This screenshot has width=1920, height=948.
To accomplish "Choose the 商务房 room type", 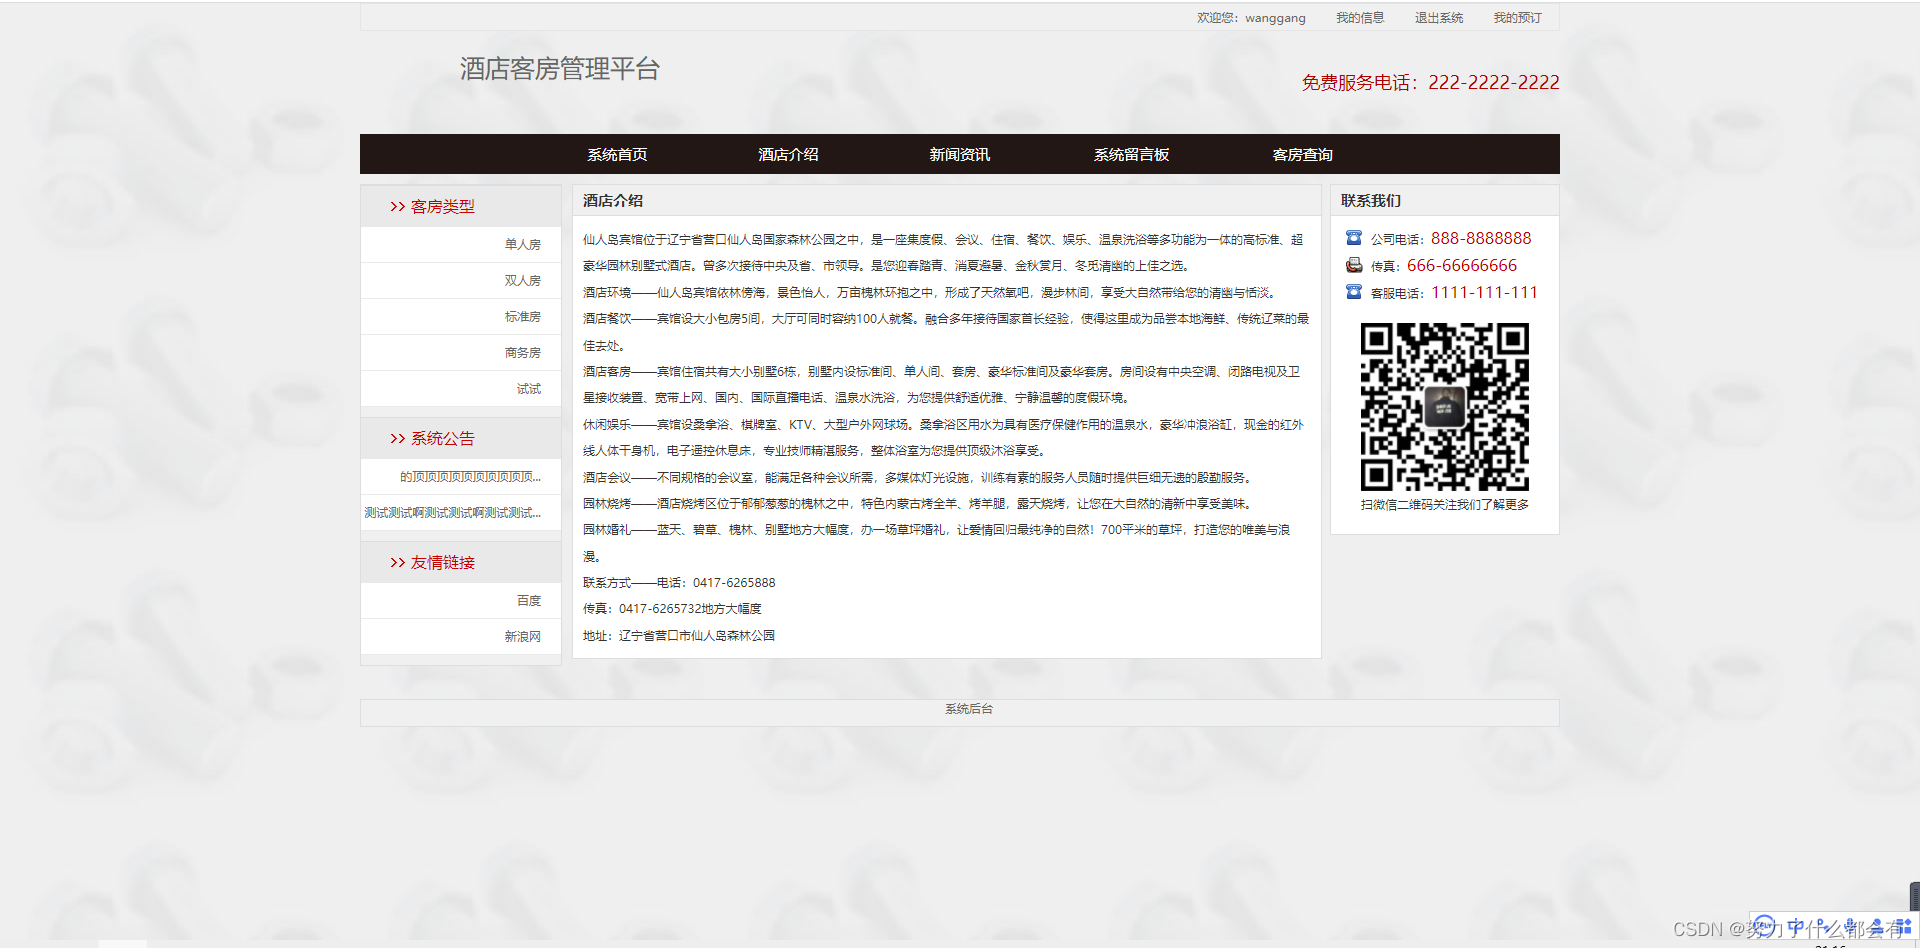I will (523, 352).
